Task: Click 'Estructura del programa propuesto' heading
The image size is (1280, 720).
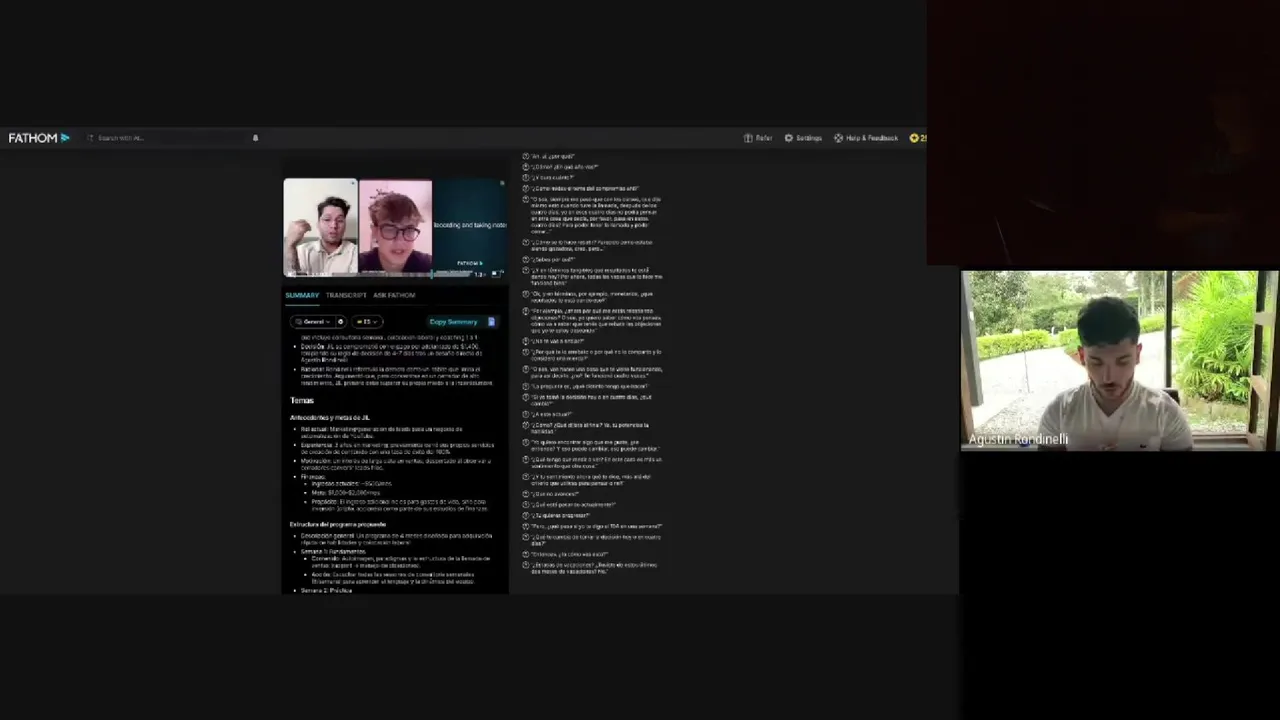Action: pyautogui.click(x=338, y=524)
